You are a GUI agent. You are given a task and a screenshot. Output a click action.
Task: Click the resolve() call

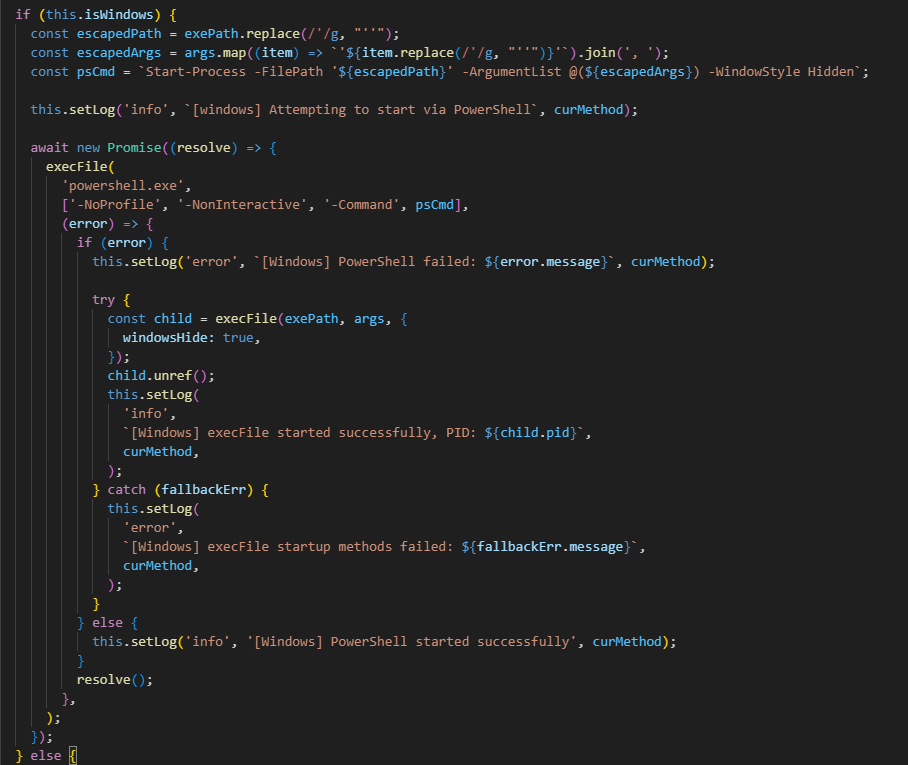tap(108, 679)
